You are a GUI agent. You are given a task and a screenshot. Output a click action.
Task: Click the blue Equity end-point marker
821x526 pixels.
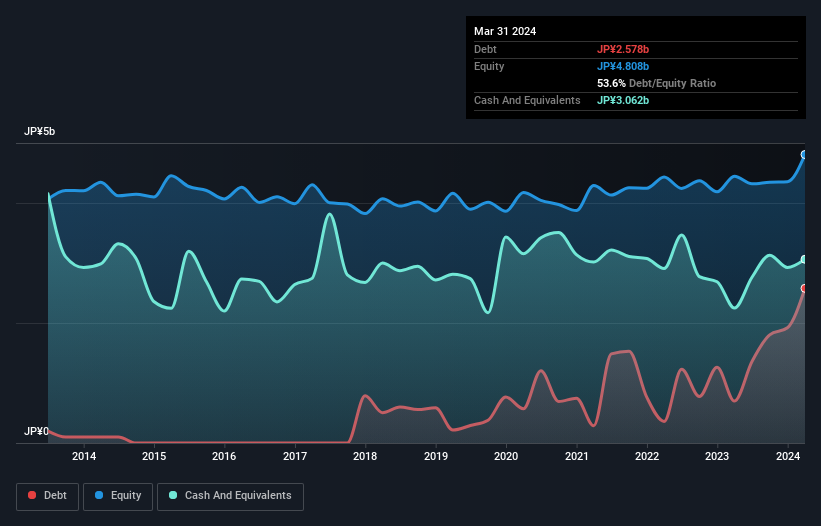(804, 154)
